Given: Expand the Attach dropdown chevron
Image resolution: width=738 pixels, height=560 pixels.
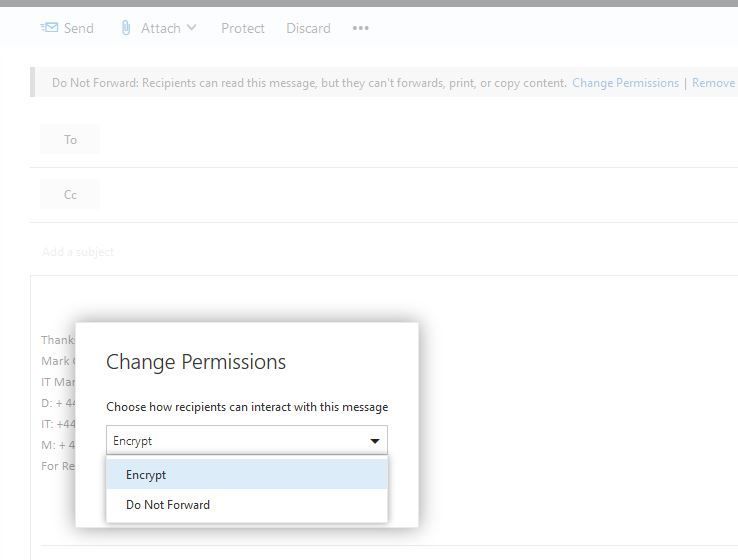Looking at the screenshot, I should click(192, 28).
